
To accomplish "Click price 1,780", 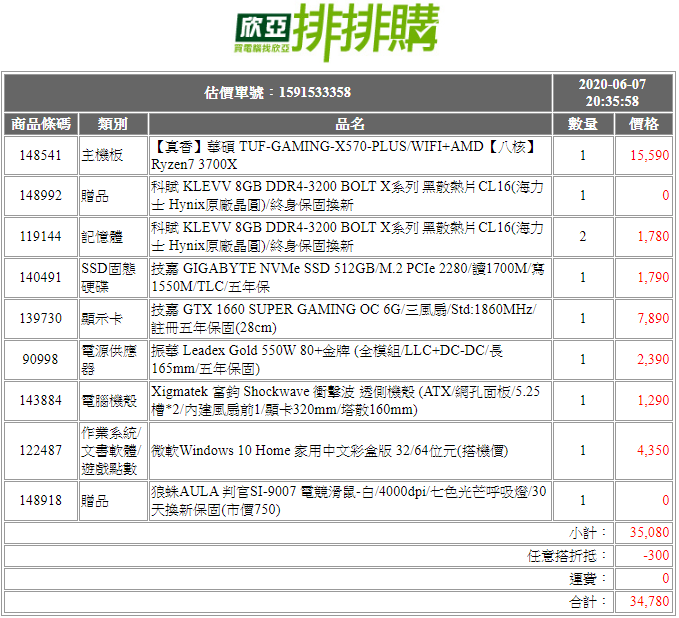I will 653,236.
